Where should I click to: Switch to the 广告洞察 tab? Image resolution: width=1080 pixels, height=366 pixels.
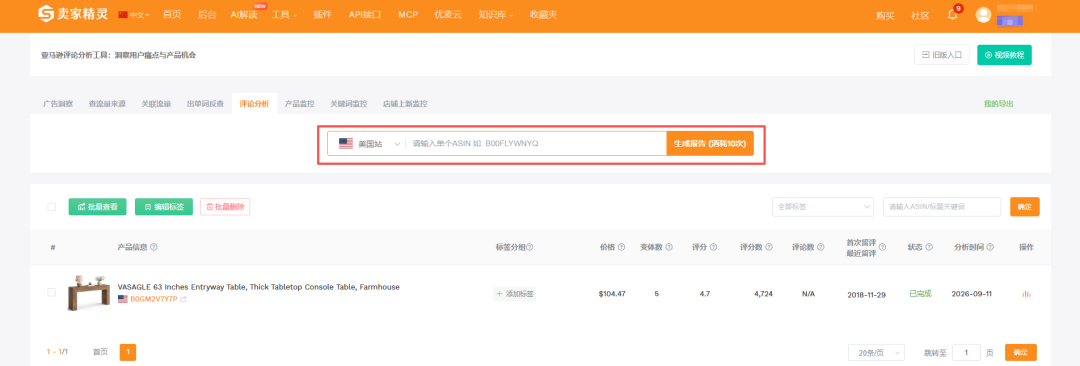58,103
